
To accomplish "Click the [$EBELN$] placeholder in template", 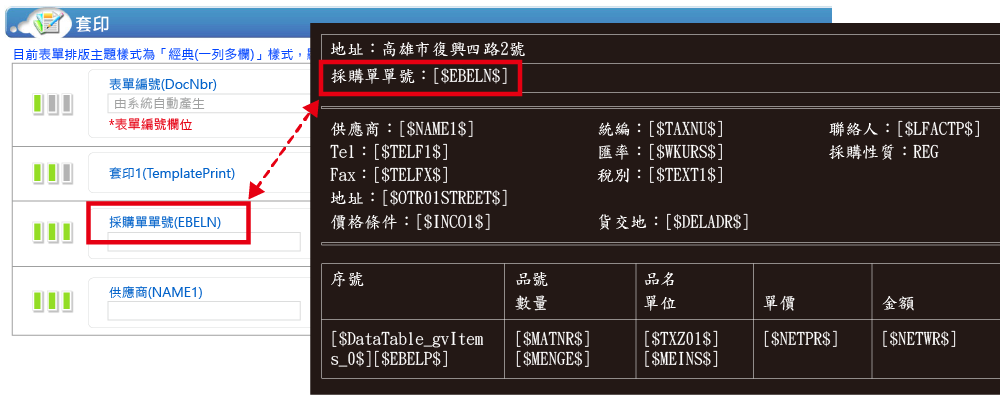I will (x=471, y=75).
